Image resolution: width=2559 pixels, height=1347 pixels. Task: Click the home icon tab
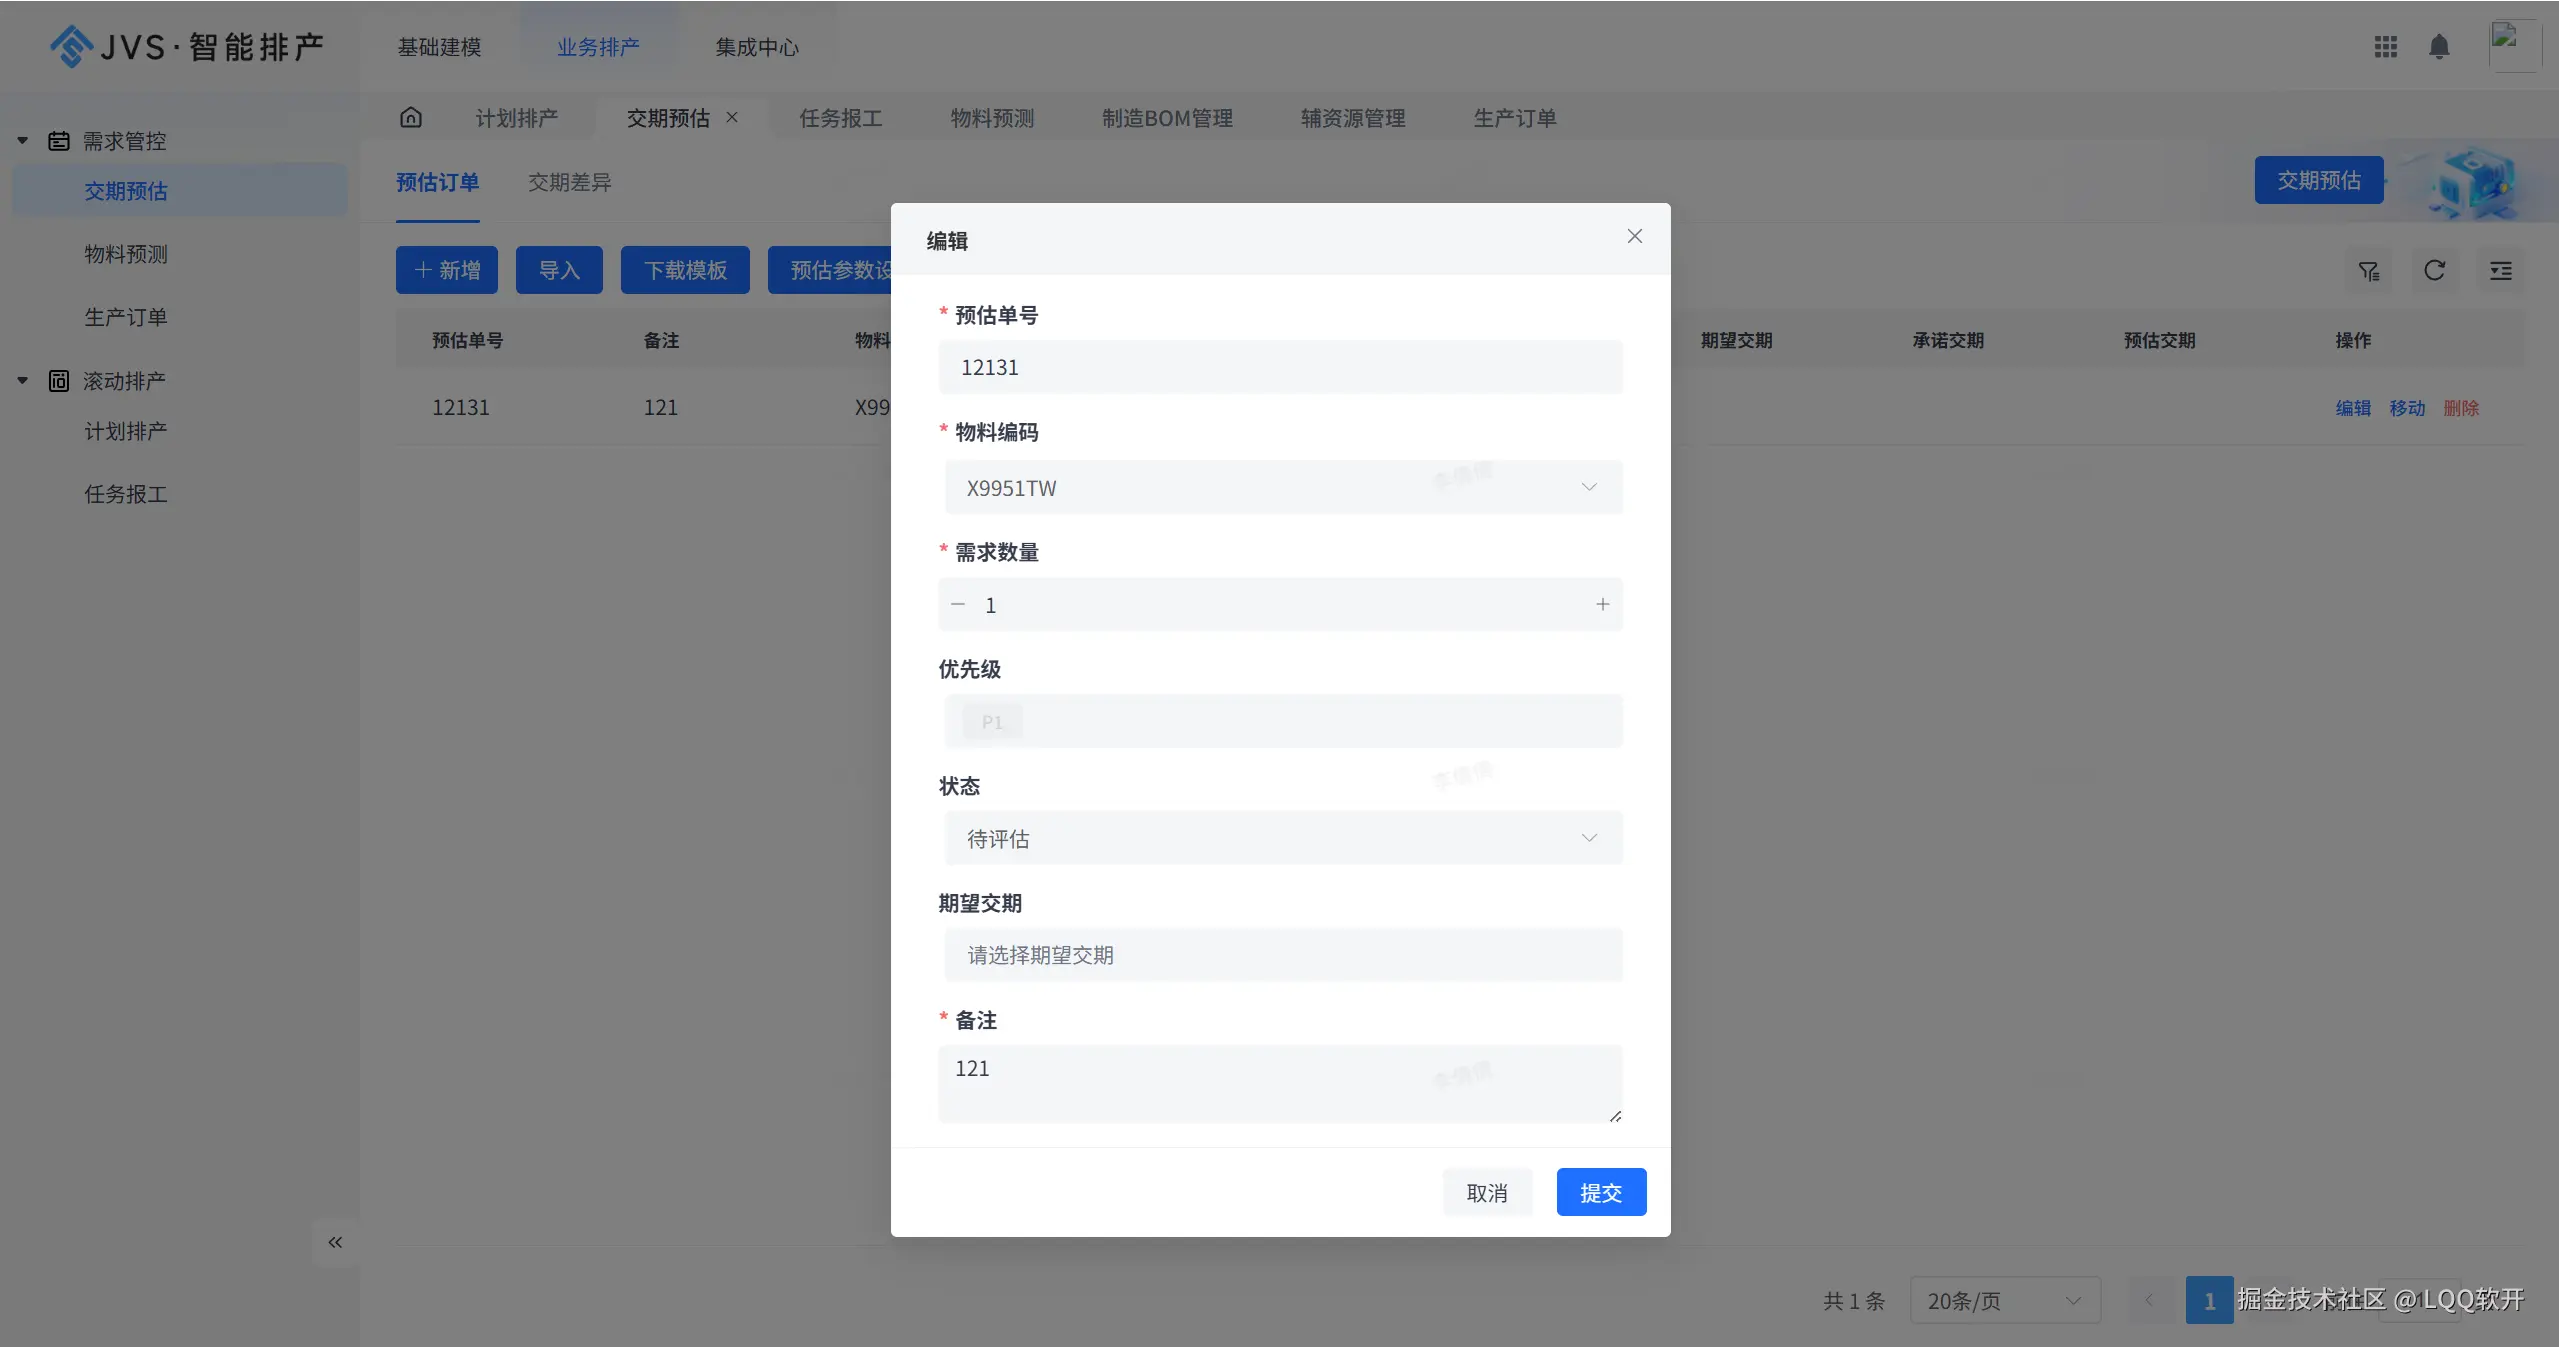point(411,117)
